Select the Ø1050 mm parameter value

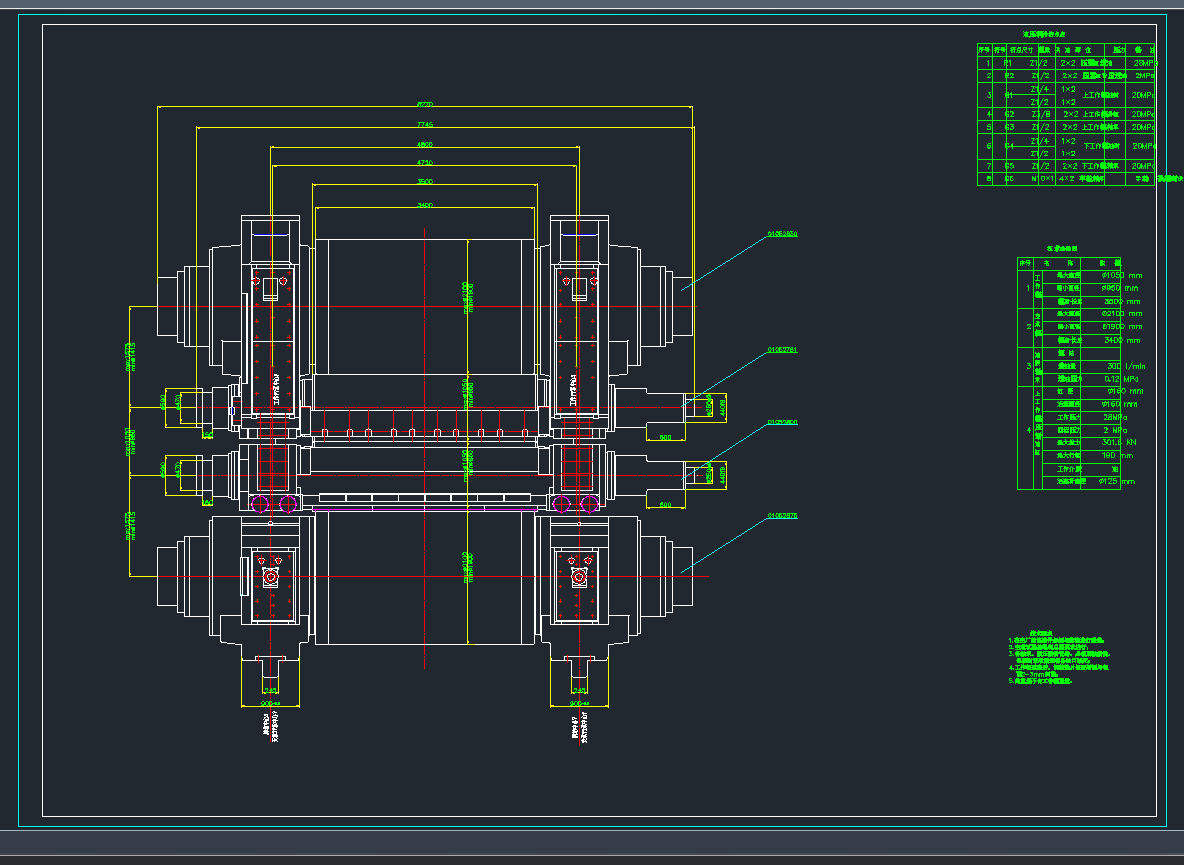(x=1111, y=275)
